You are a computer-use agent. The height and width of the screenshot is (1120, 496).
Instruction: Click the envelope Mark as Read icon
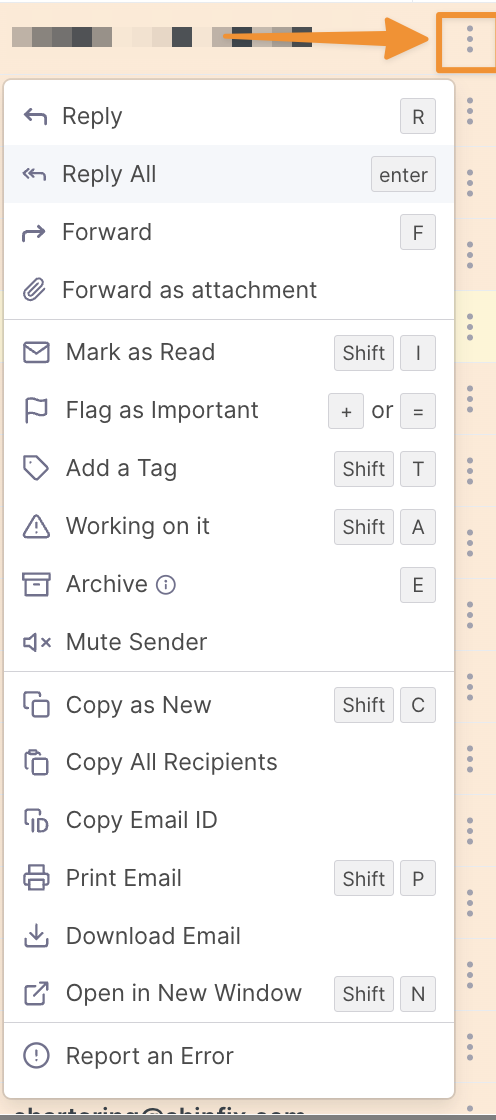[x=36, y=352]
